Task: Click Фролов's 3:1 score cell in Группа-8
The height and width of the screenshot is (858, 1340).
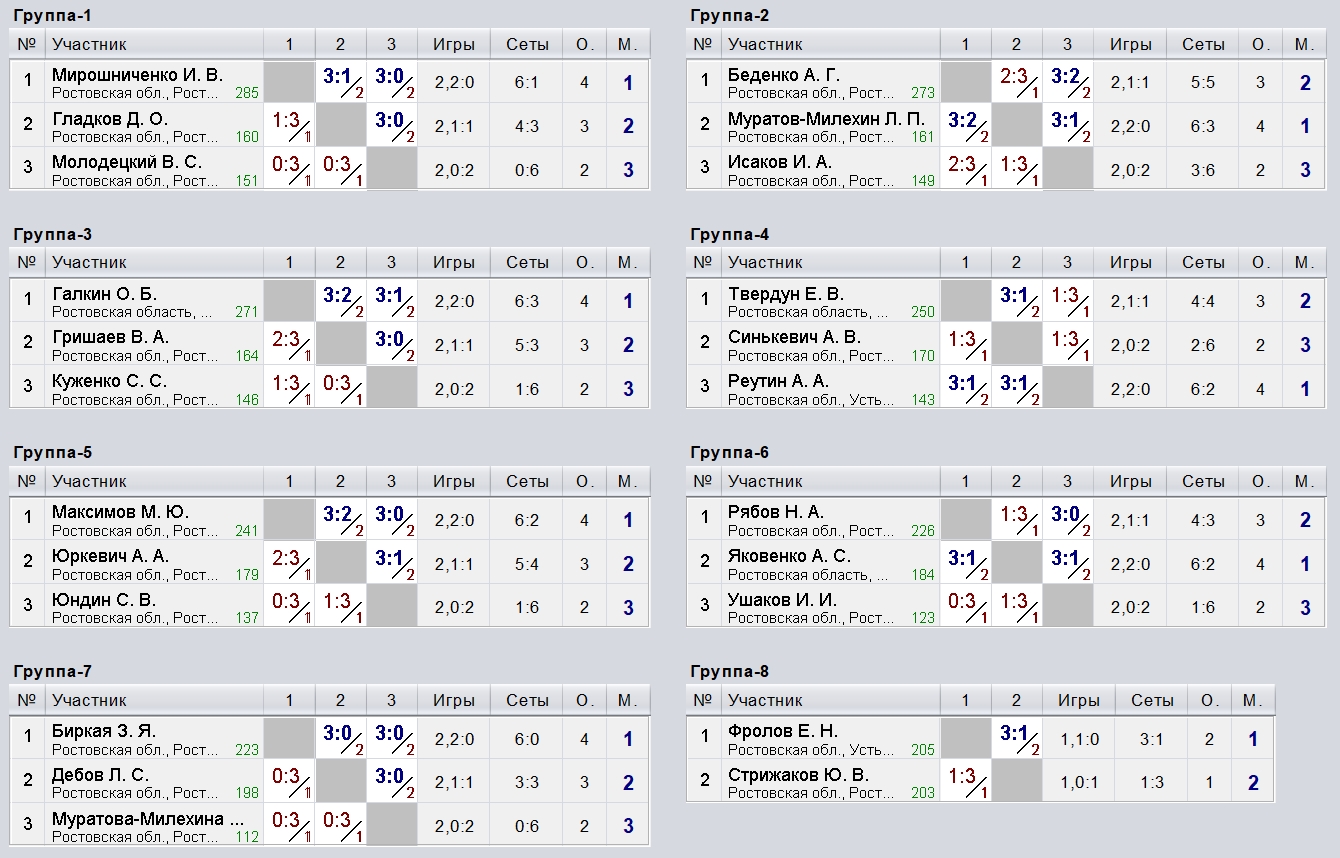Action: (x=1016, y=737)
